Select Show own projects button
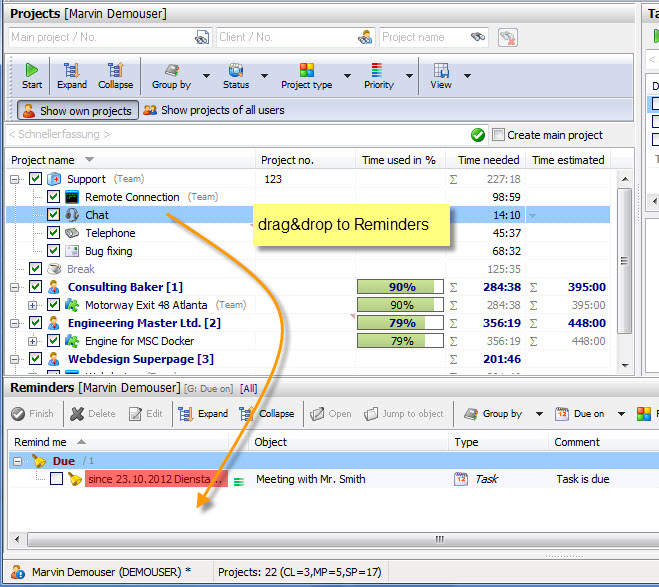 (x=76, y=110)
